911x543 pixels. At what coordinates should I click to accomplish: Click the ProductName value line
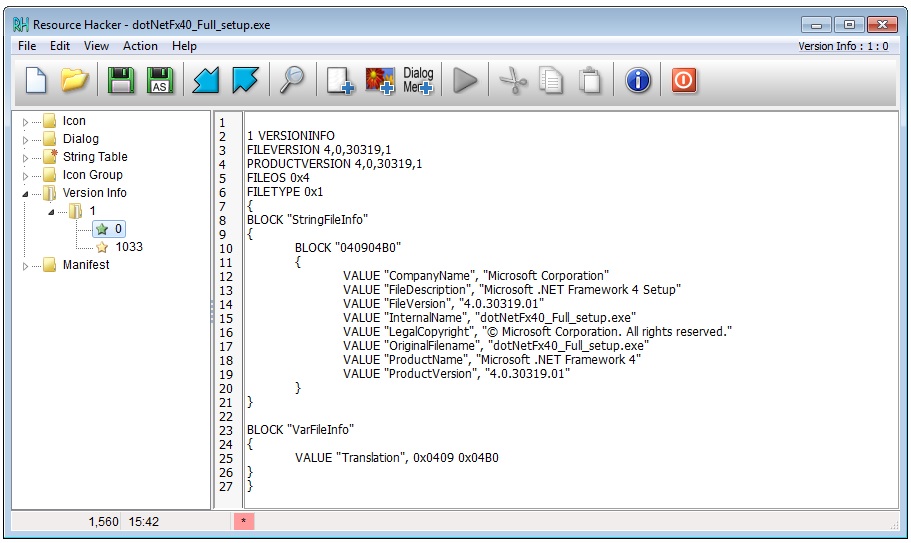click(492, 359)
